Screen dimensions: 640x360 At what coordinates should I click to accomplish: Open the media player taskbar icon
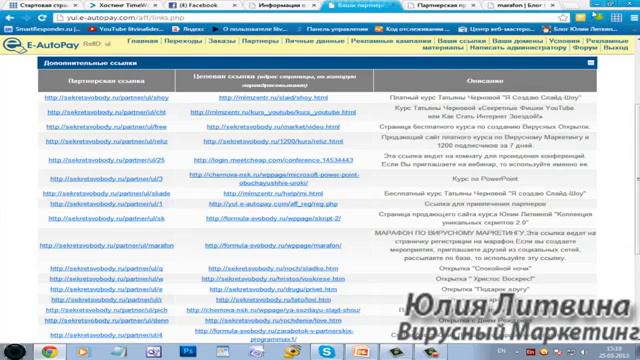[x=83, y=351]
